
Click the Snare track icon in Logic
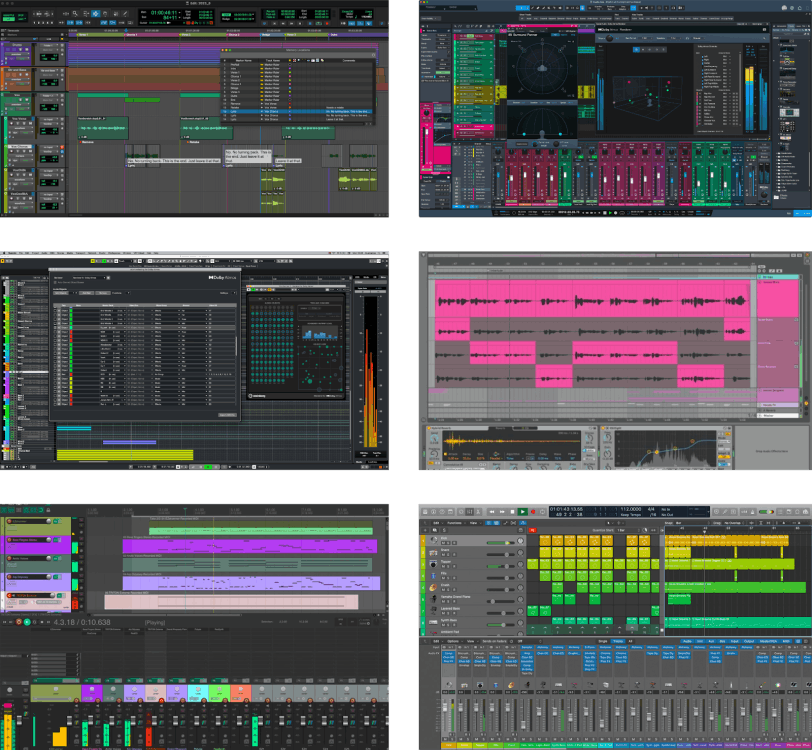pos(433,553)
